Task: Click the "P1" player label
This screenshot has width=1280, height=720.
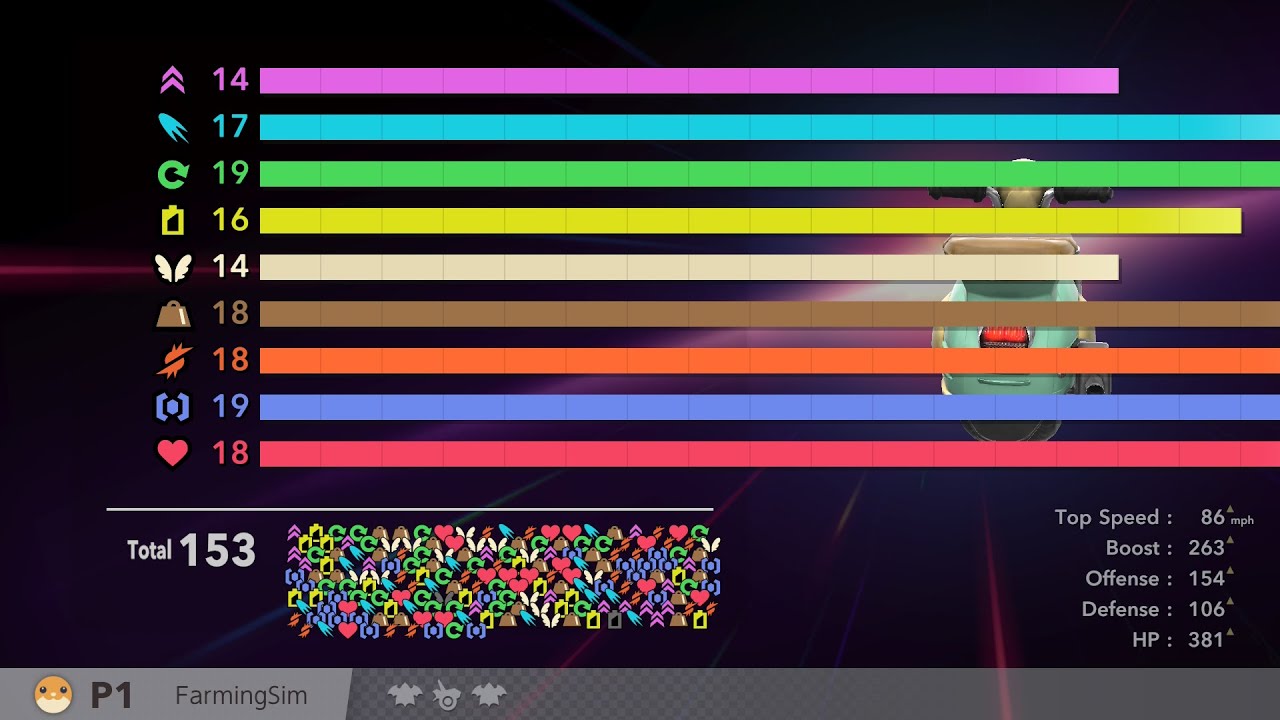Action: tap(111, 695)
